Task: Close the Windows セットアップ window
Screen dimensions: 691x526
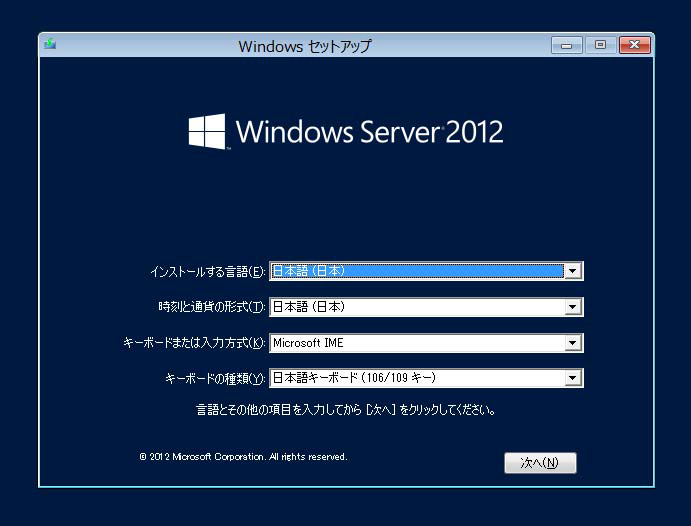Action: (635, 45)
